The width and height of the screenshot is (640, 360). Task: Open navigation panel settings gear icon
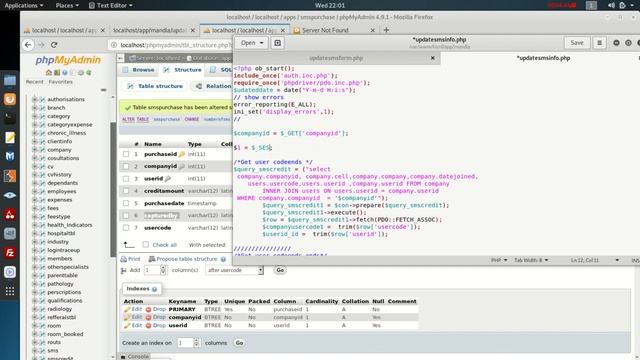(x=81, y=73)
